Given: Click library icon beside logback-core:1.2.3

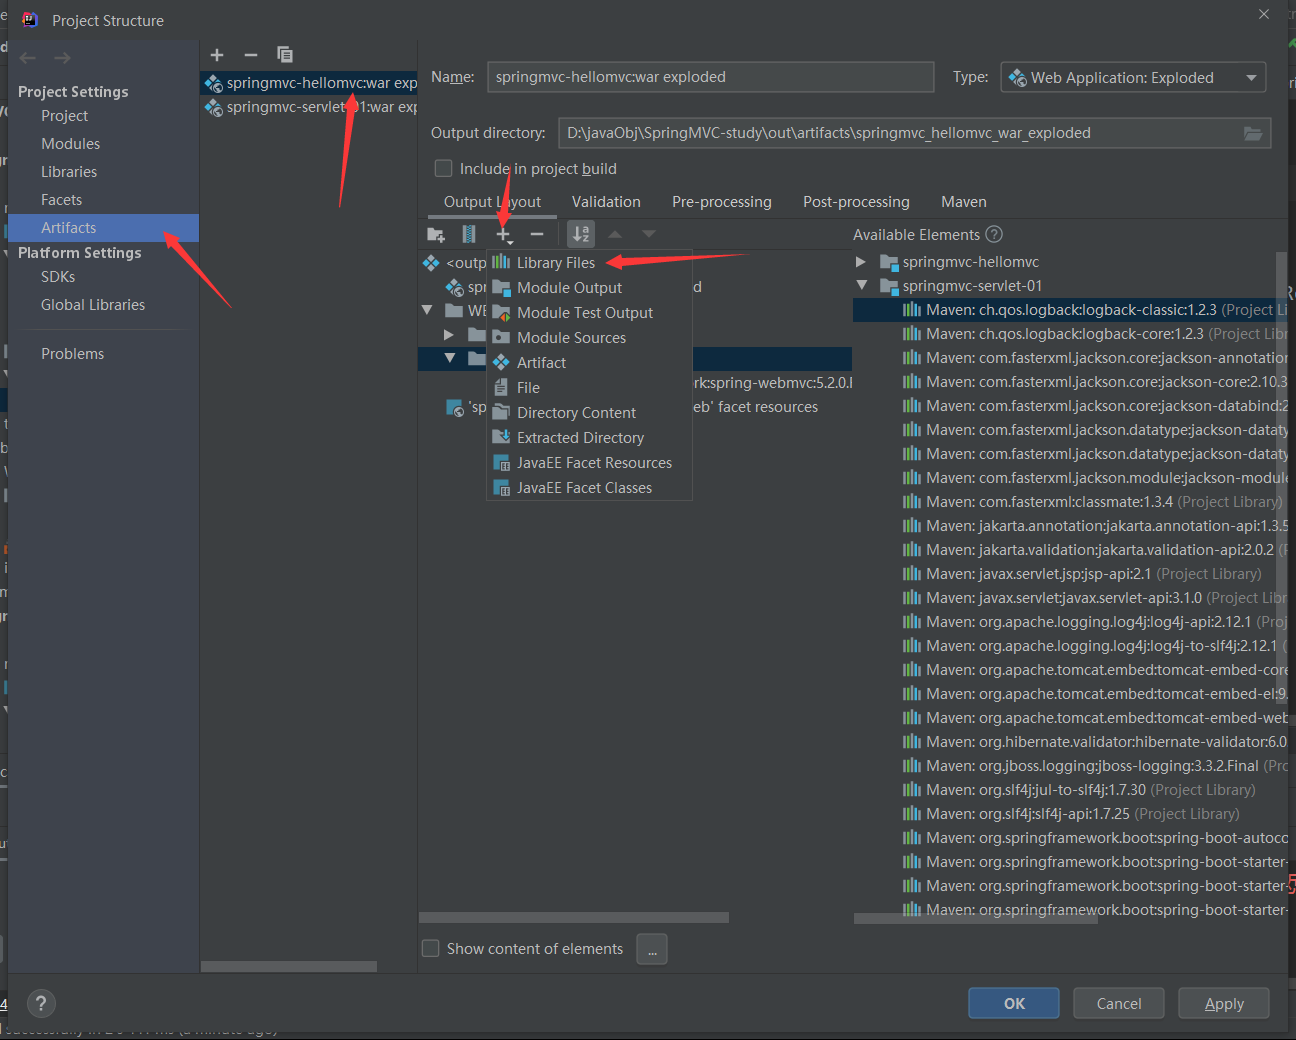Looking at the screenshot, I should click(x=912, y=334).
